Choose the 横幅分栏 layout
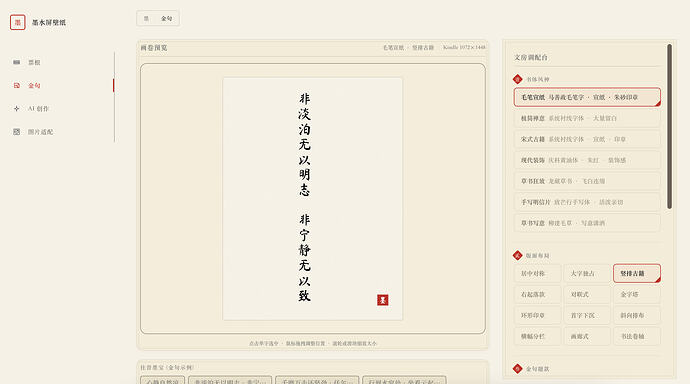Viewport: 690px width, 384px height. point(537,336)
